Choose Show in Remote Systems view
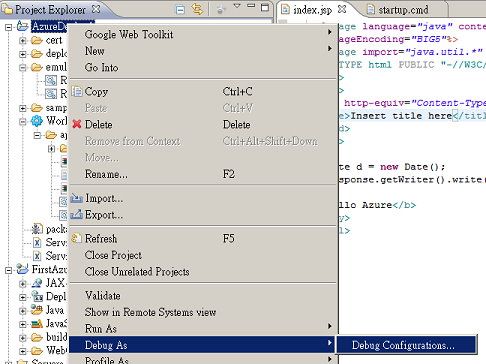486x364 pixels. pyautogui.click(x=203, y=312)
